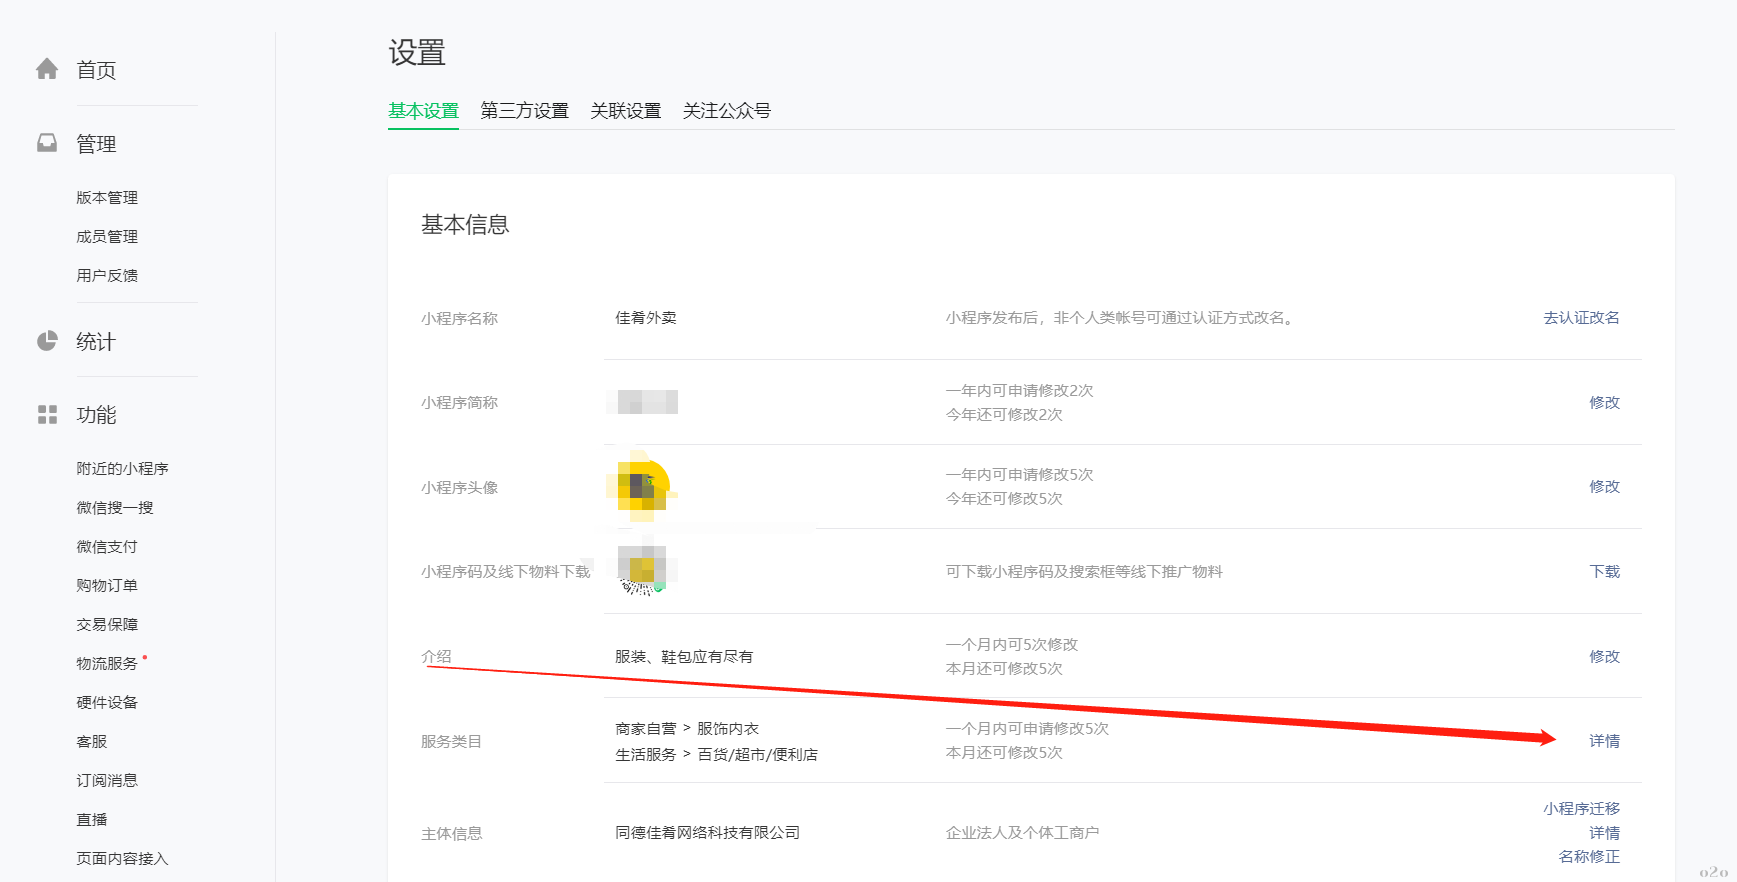The width and height of the screenshot is (1737, 882).
Task: Click 去认证改名 link for mini program name
Action: tap(1580, 318)
